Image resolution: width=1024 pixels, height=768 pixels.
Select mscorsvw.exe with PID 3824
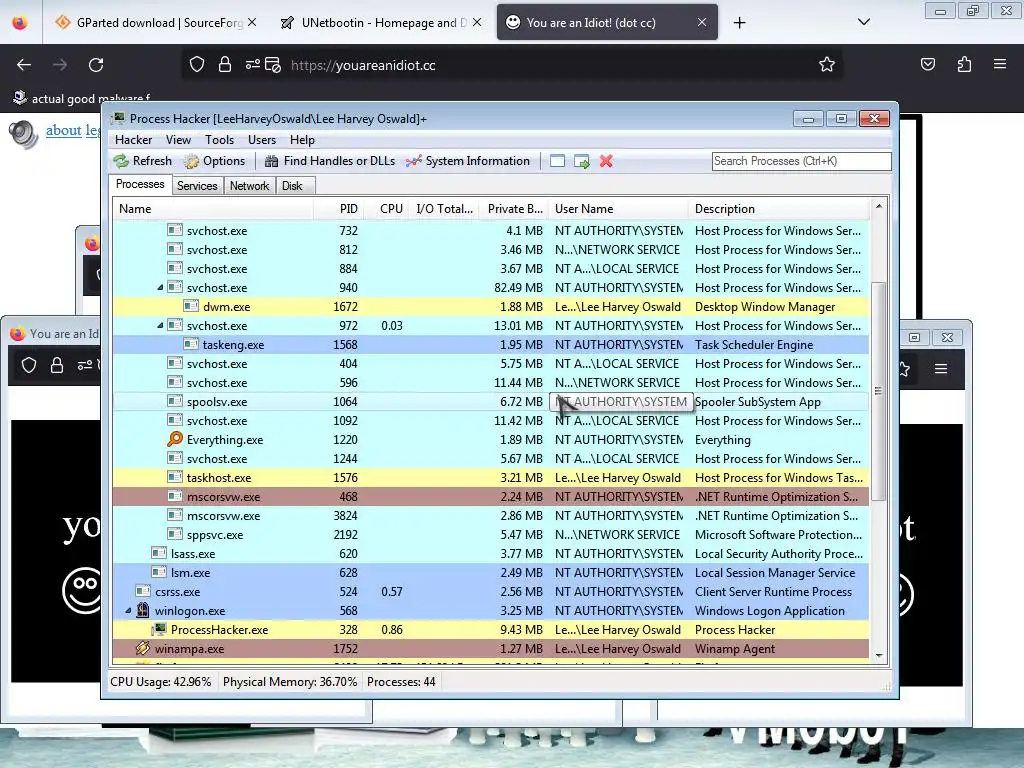tap(490, 516)
